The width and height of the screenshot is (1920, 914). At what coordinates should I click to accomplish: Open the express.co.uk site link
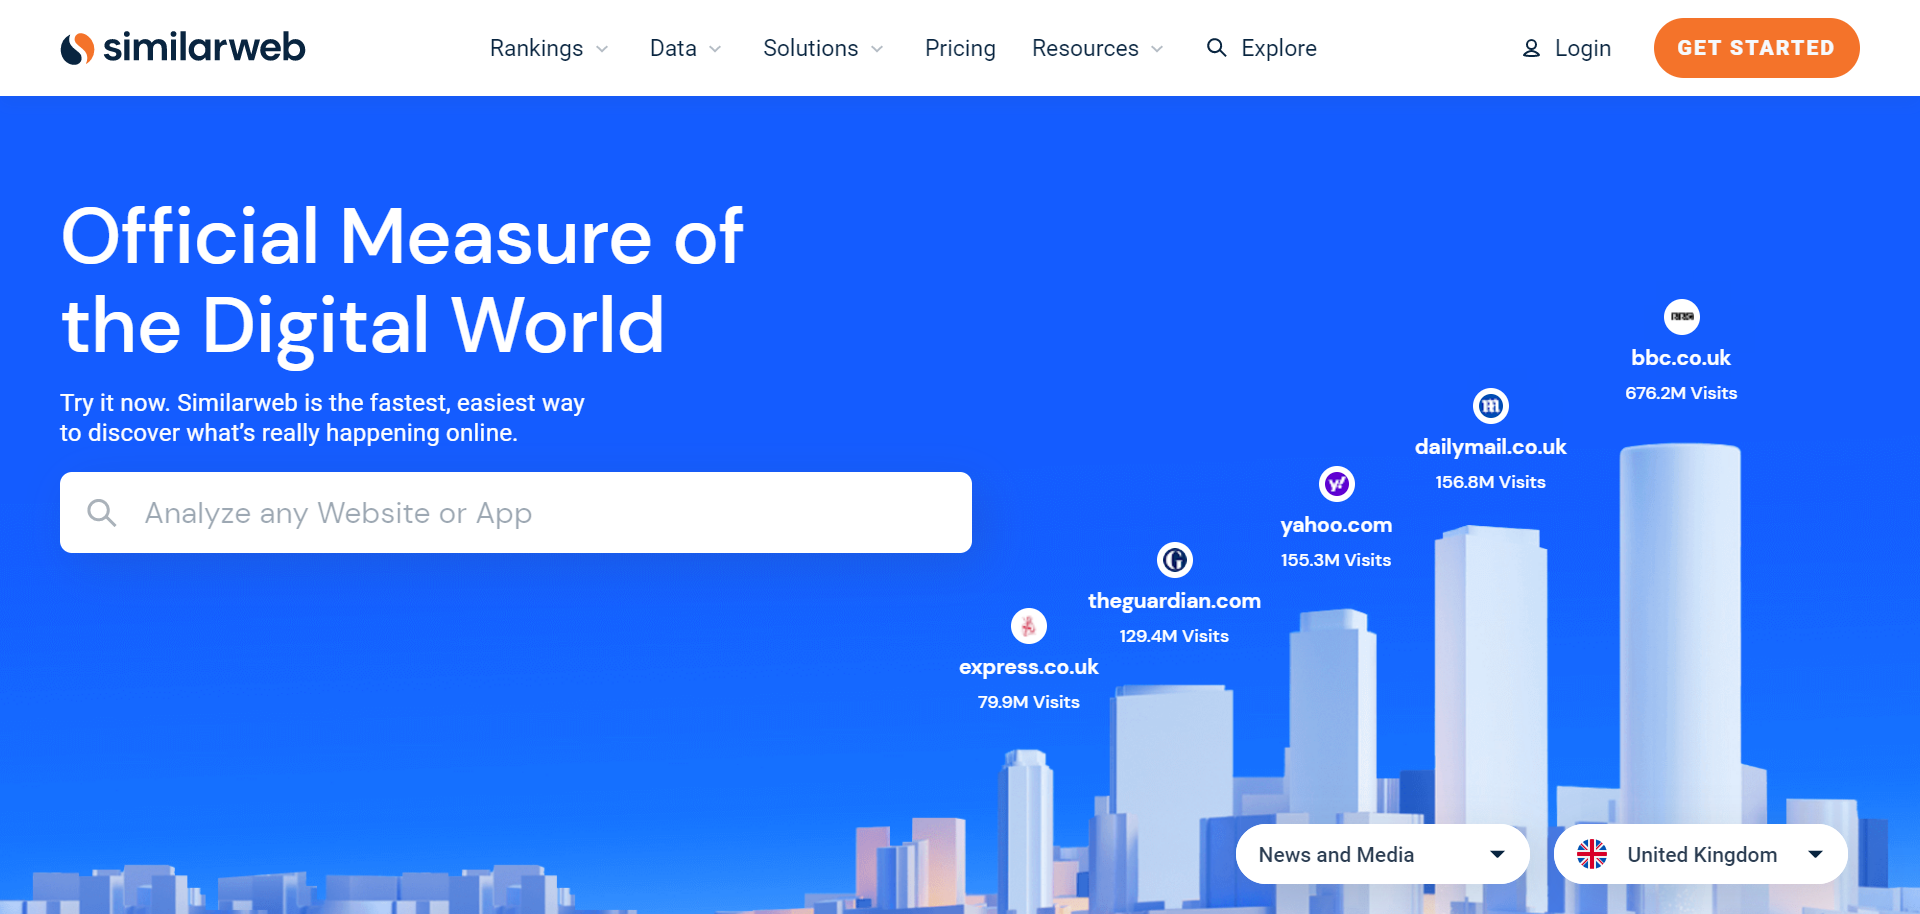tap(1029, 667)
